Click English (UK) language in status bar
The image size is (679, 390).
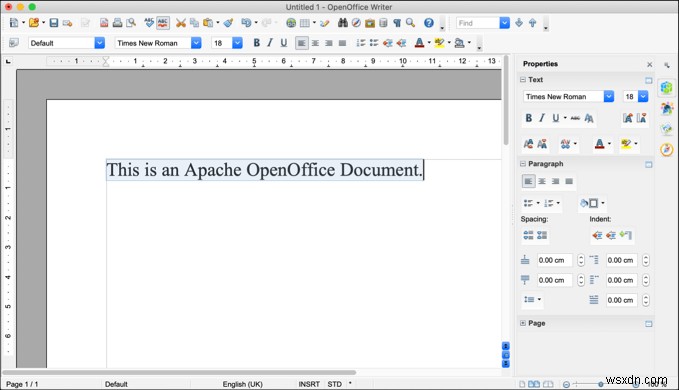pyautogui.click(x=242, y=384)
